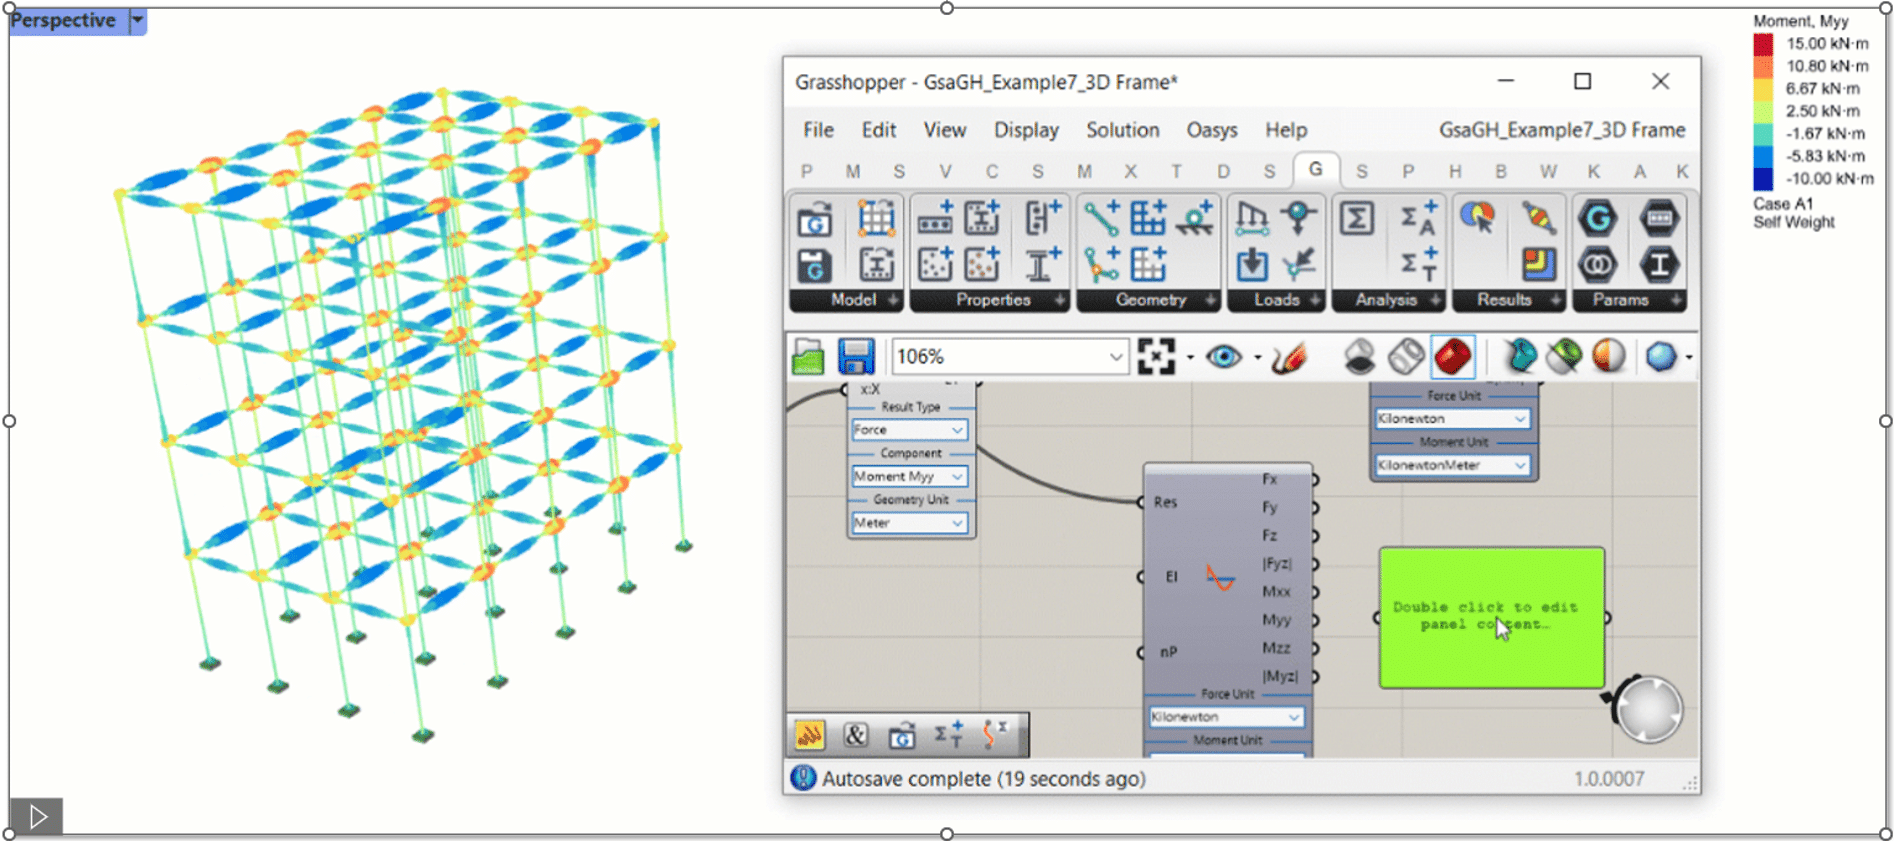Click the contour 2D results icon
This screenshot has width=1894, height=841.
(x=1538, y=265)
